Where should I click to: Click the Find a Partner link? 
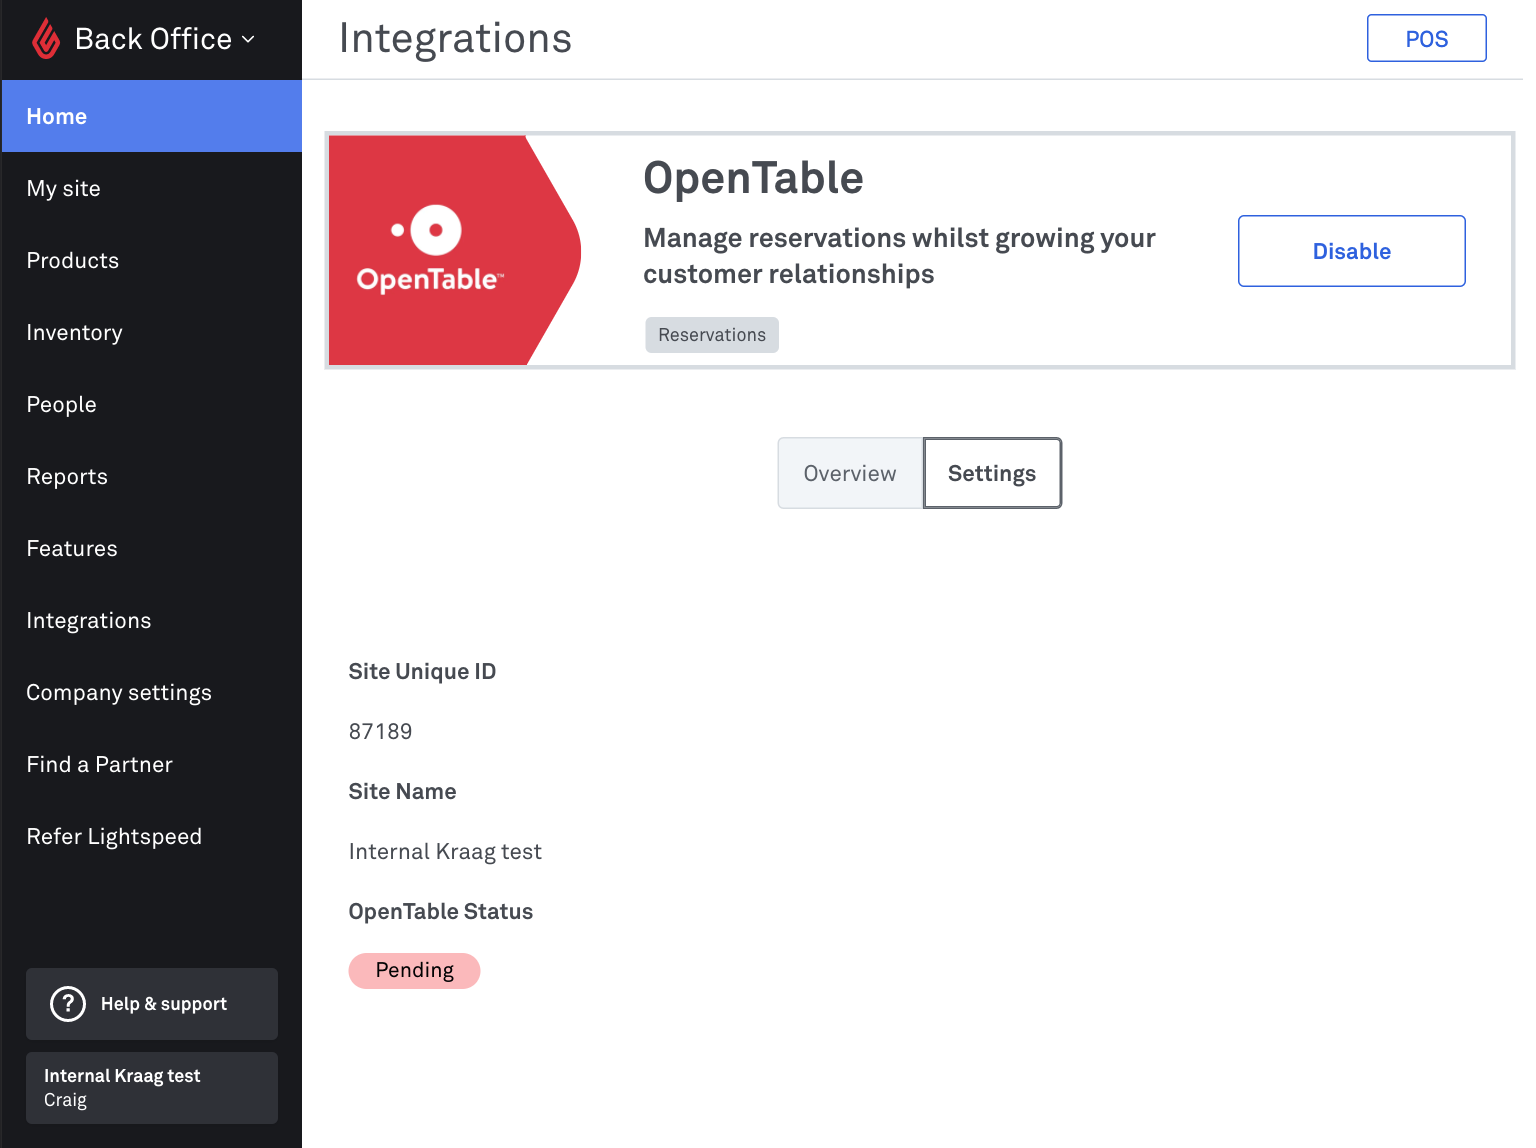[100, 764]
